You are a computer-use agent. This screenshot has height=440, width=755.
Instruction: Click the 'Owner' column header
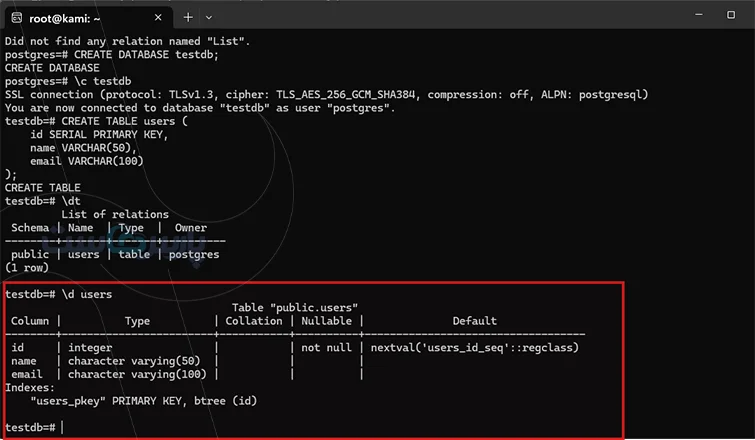(x=191, y=228)
